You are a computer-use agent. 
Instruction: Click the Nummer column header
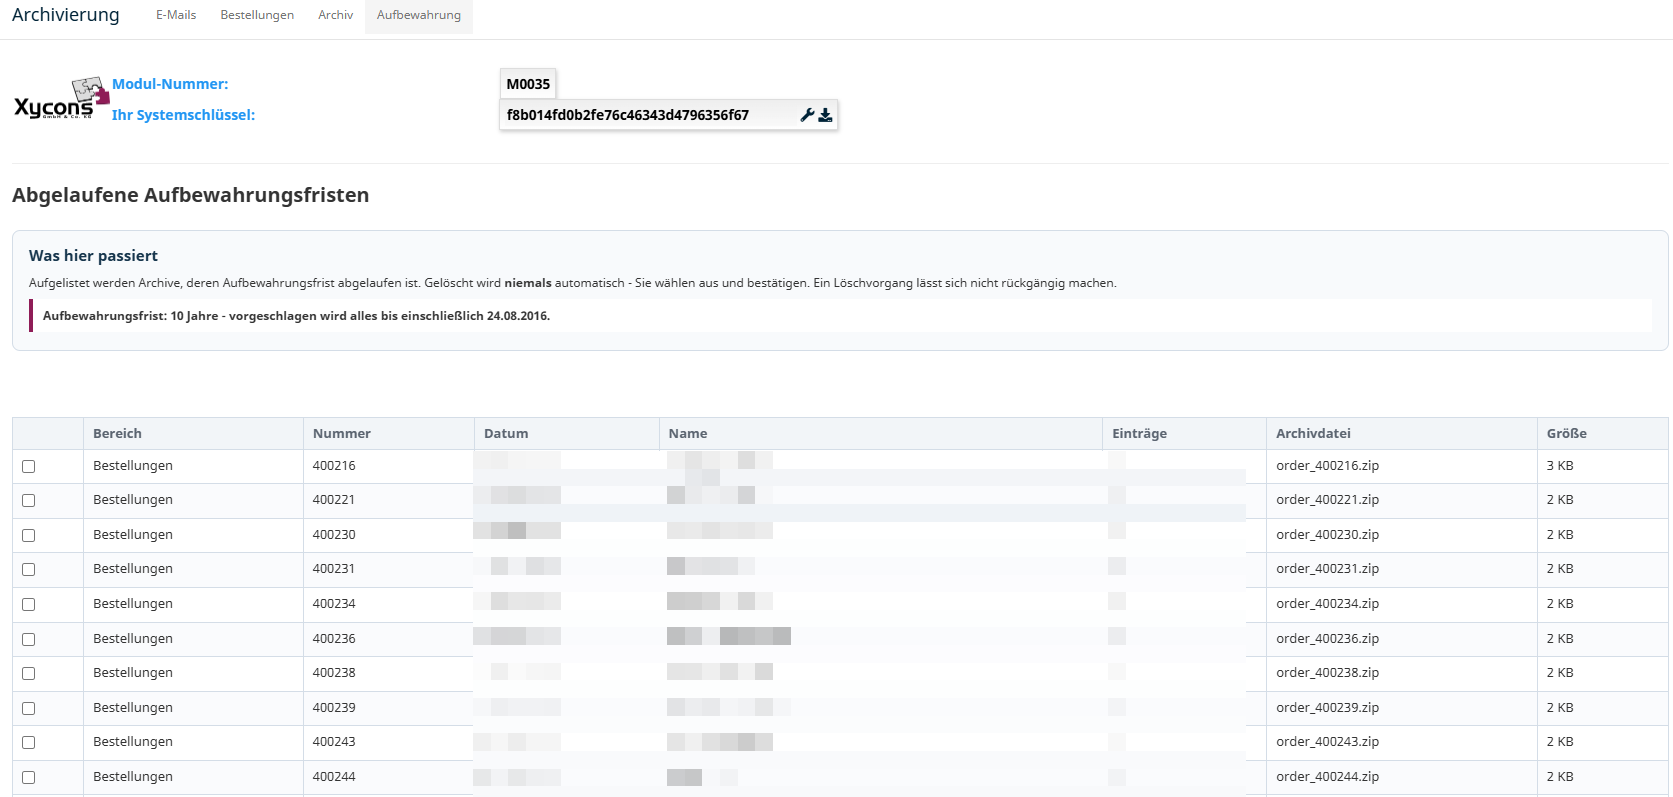point(342,433)
